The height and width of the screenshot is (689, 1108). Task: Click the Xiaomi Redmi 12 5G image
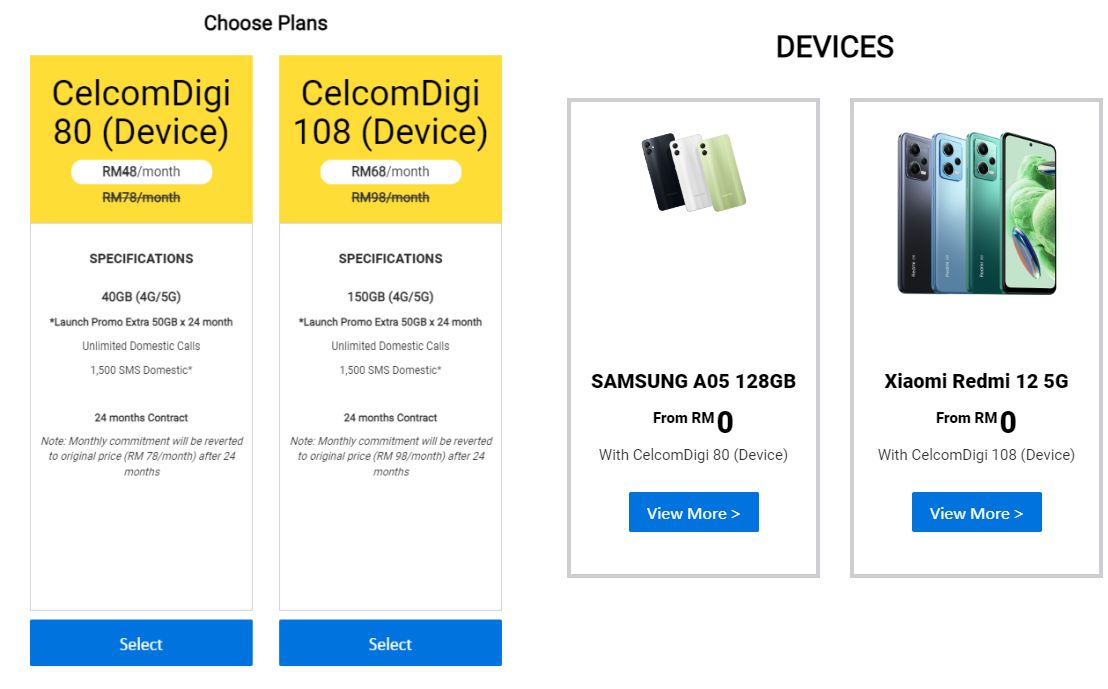(976, 210)
